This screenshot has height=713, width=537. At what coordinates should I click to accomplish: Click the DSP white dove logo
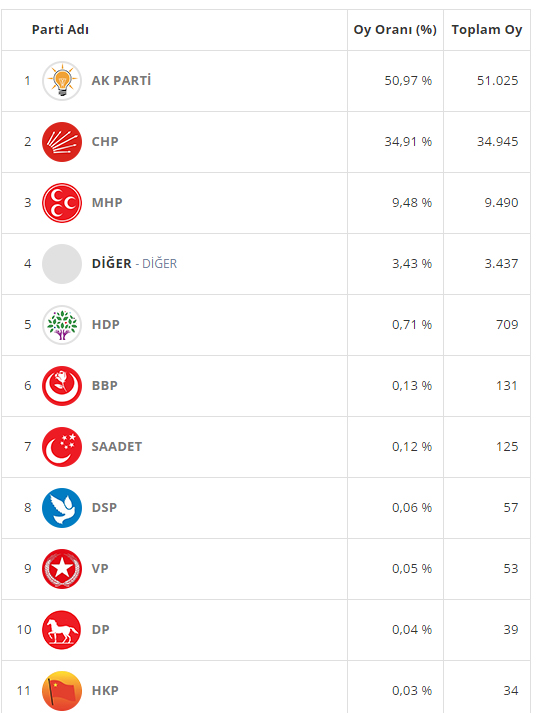(62, 507)
